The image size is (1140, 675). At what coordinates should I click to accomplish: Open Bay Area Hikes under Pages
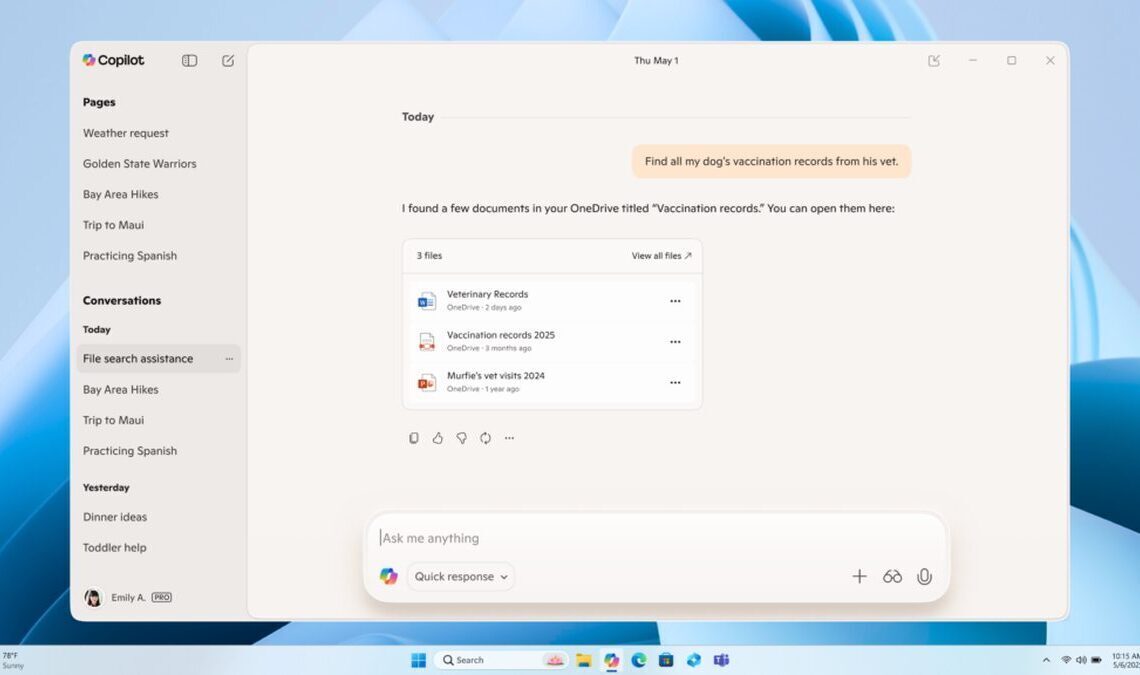[x=121, y=194]
